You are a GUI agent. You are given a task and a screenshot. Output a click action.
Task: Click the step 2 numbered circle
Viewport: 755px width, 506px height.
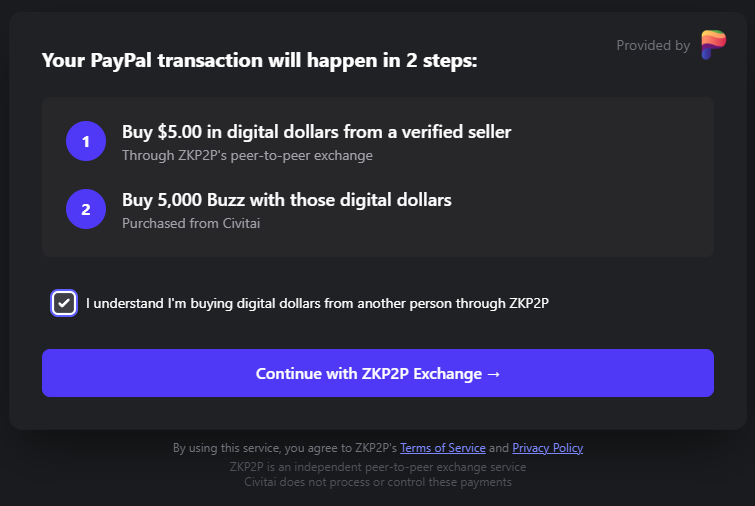[86, 209]
